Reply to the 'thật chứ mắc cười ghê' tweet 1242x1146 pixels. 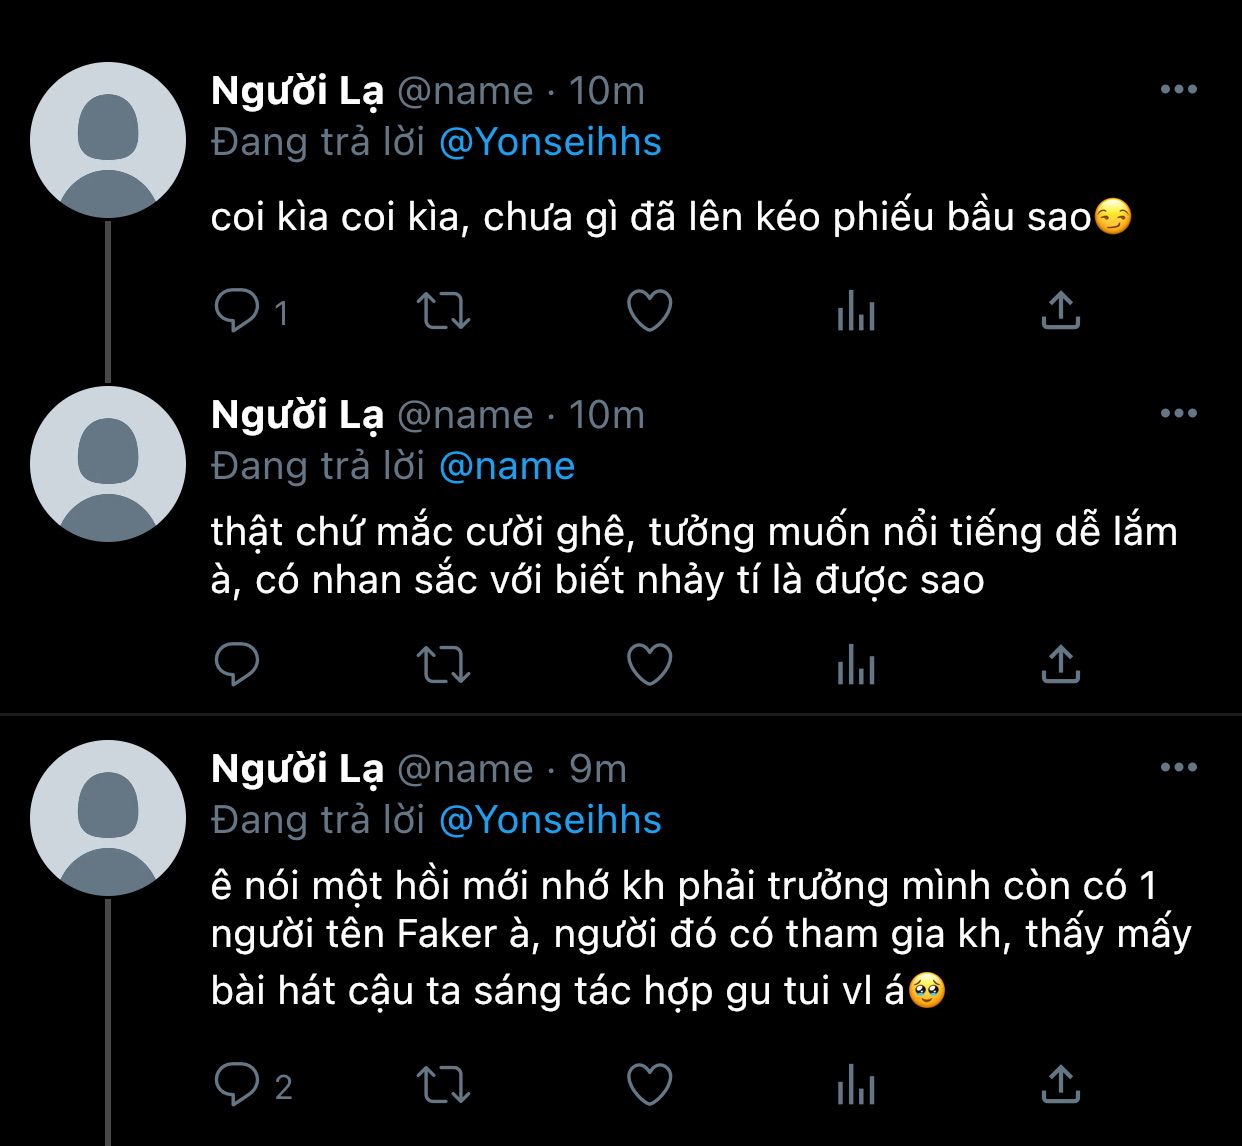(237, 664)
